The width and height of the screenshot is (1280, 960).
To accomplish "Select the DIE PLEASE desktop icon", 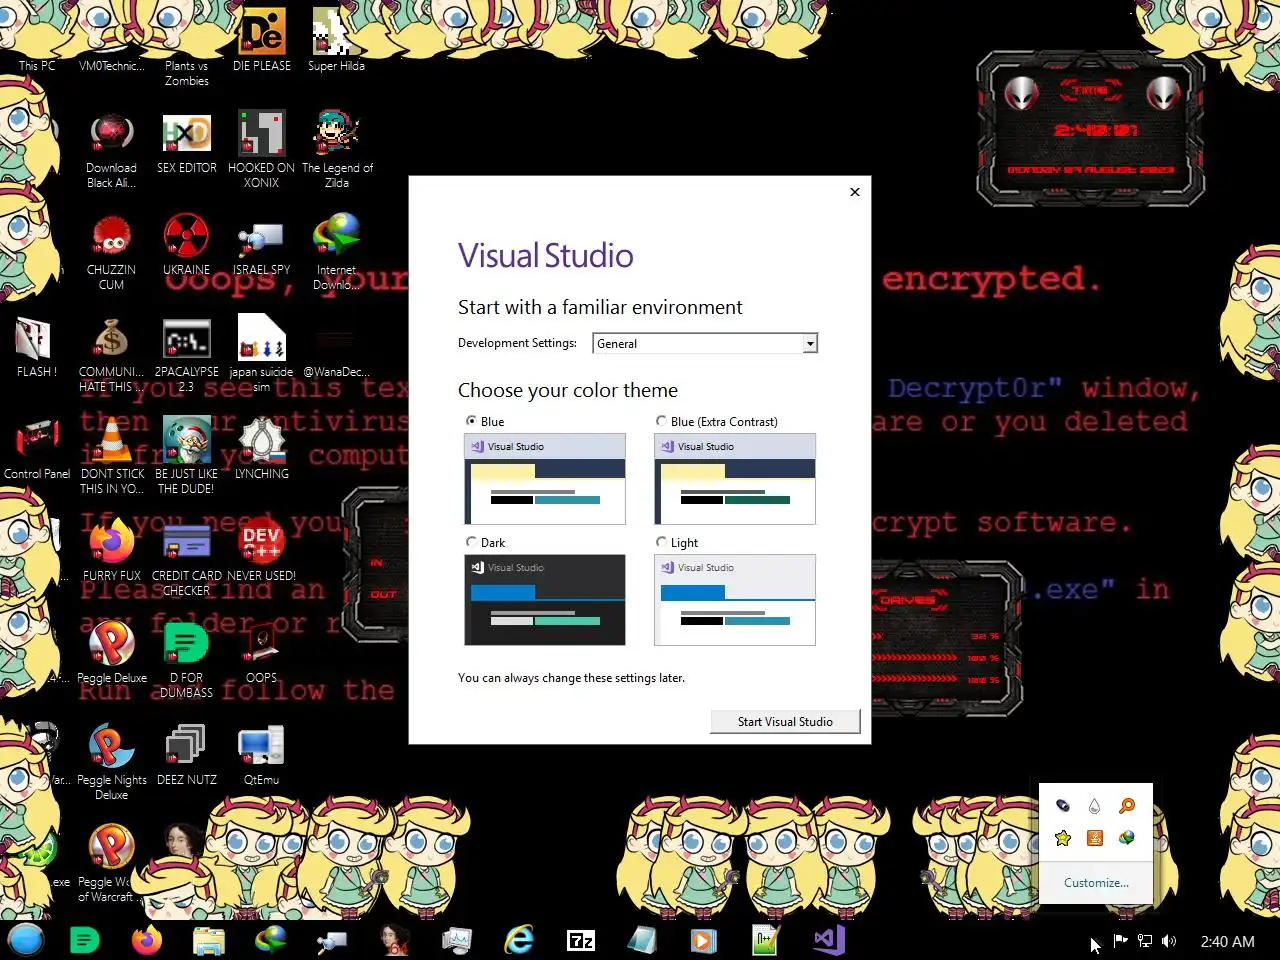I will point(261,42).
